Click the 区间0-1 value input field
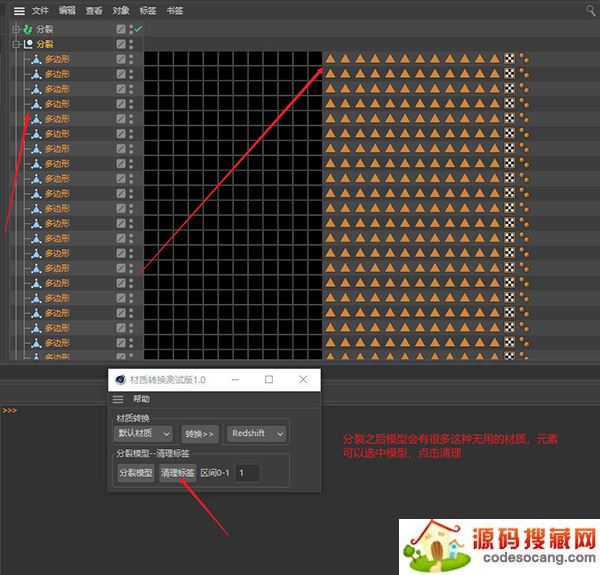 pyautogui.click(x=248, y=473)
